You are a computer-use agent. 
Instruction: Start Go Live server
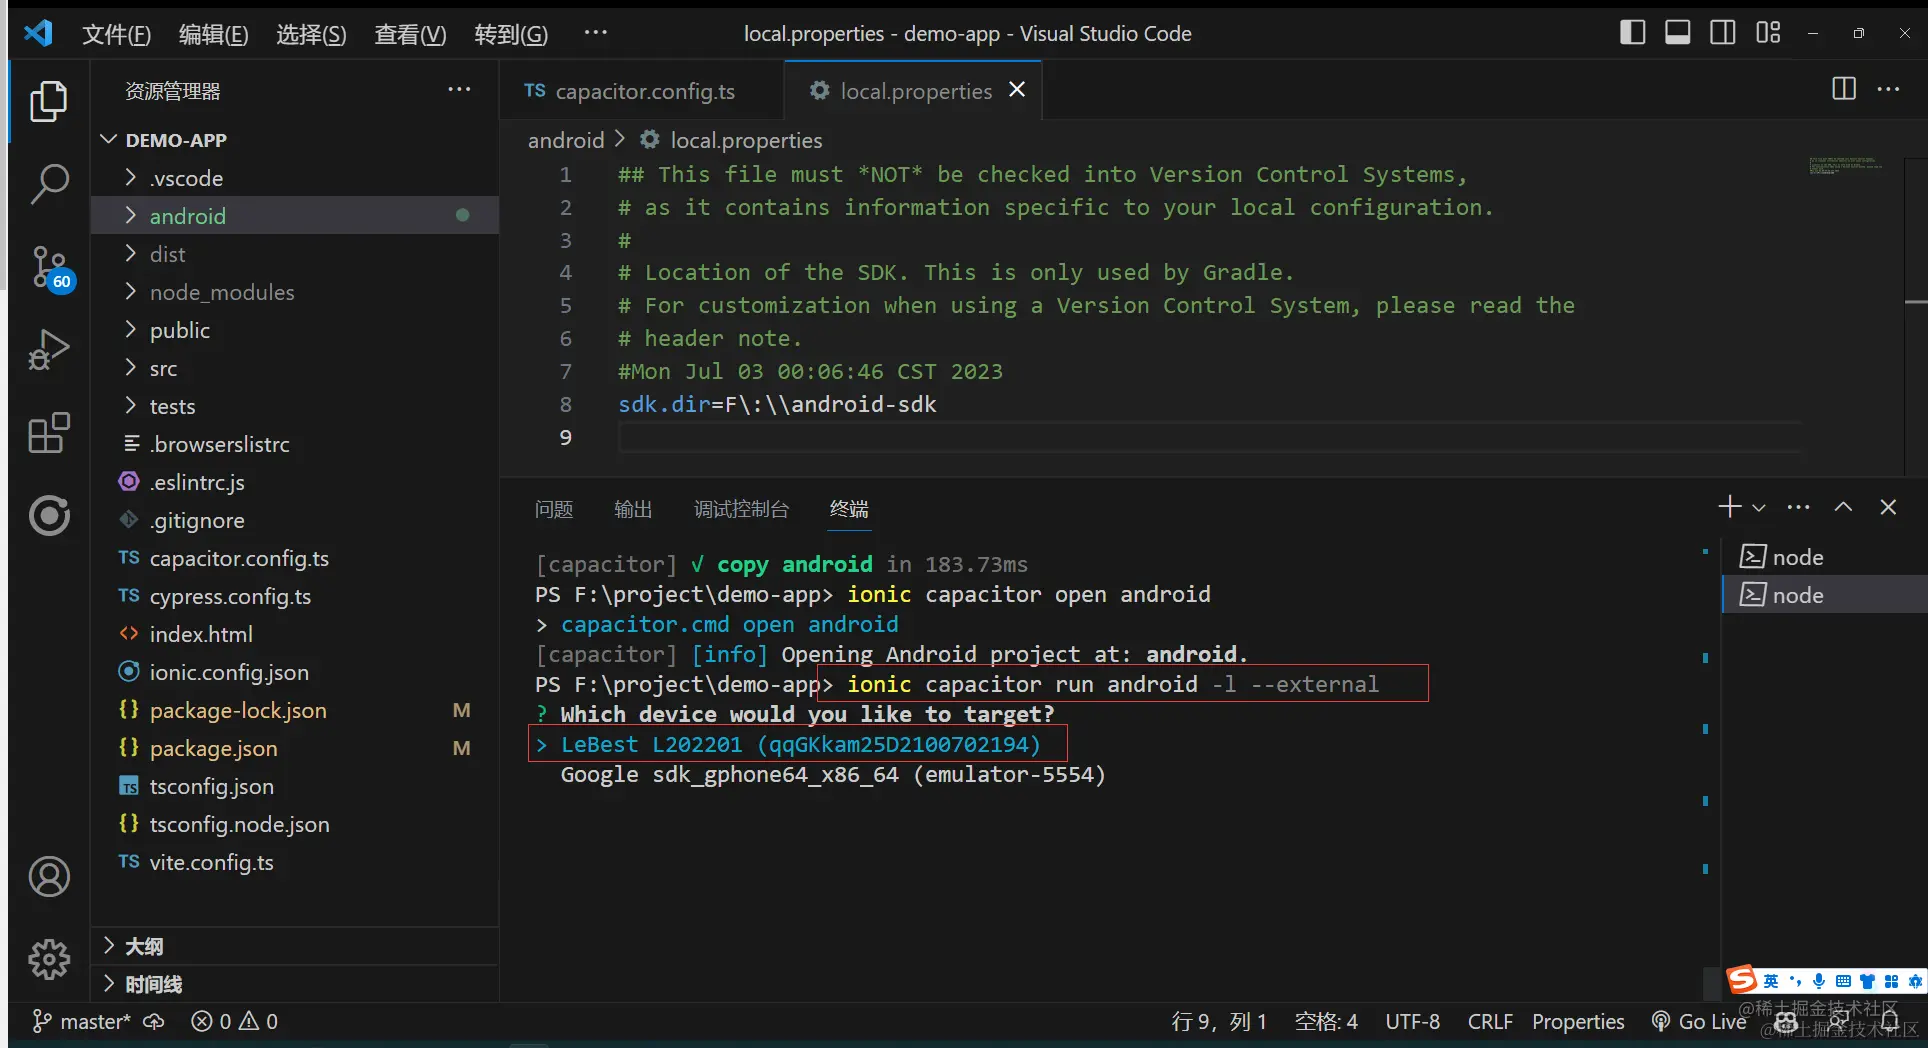1699,1021
